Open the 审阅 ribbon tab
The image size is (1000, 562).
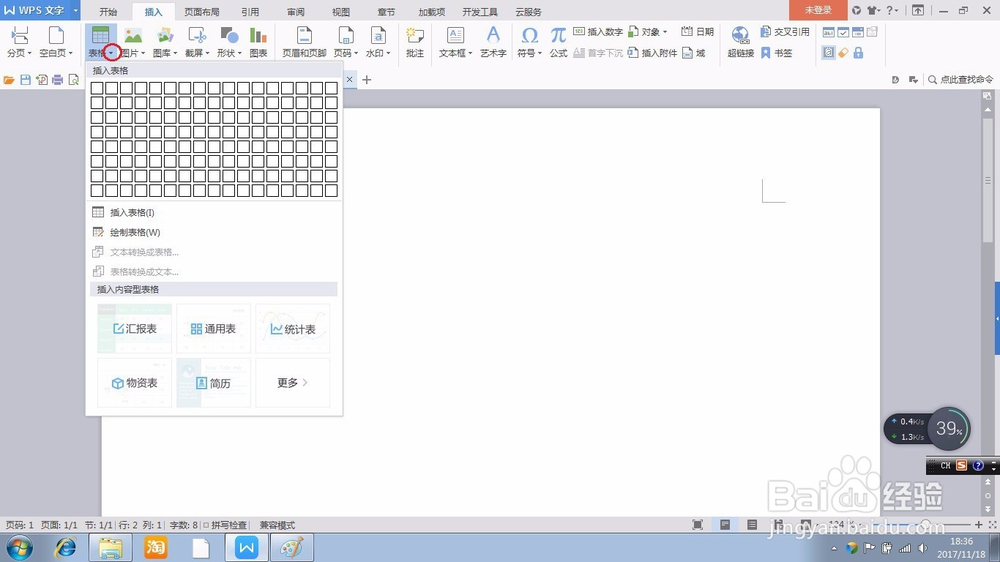(x=295, y=11)
